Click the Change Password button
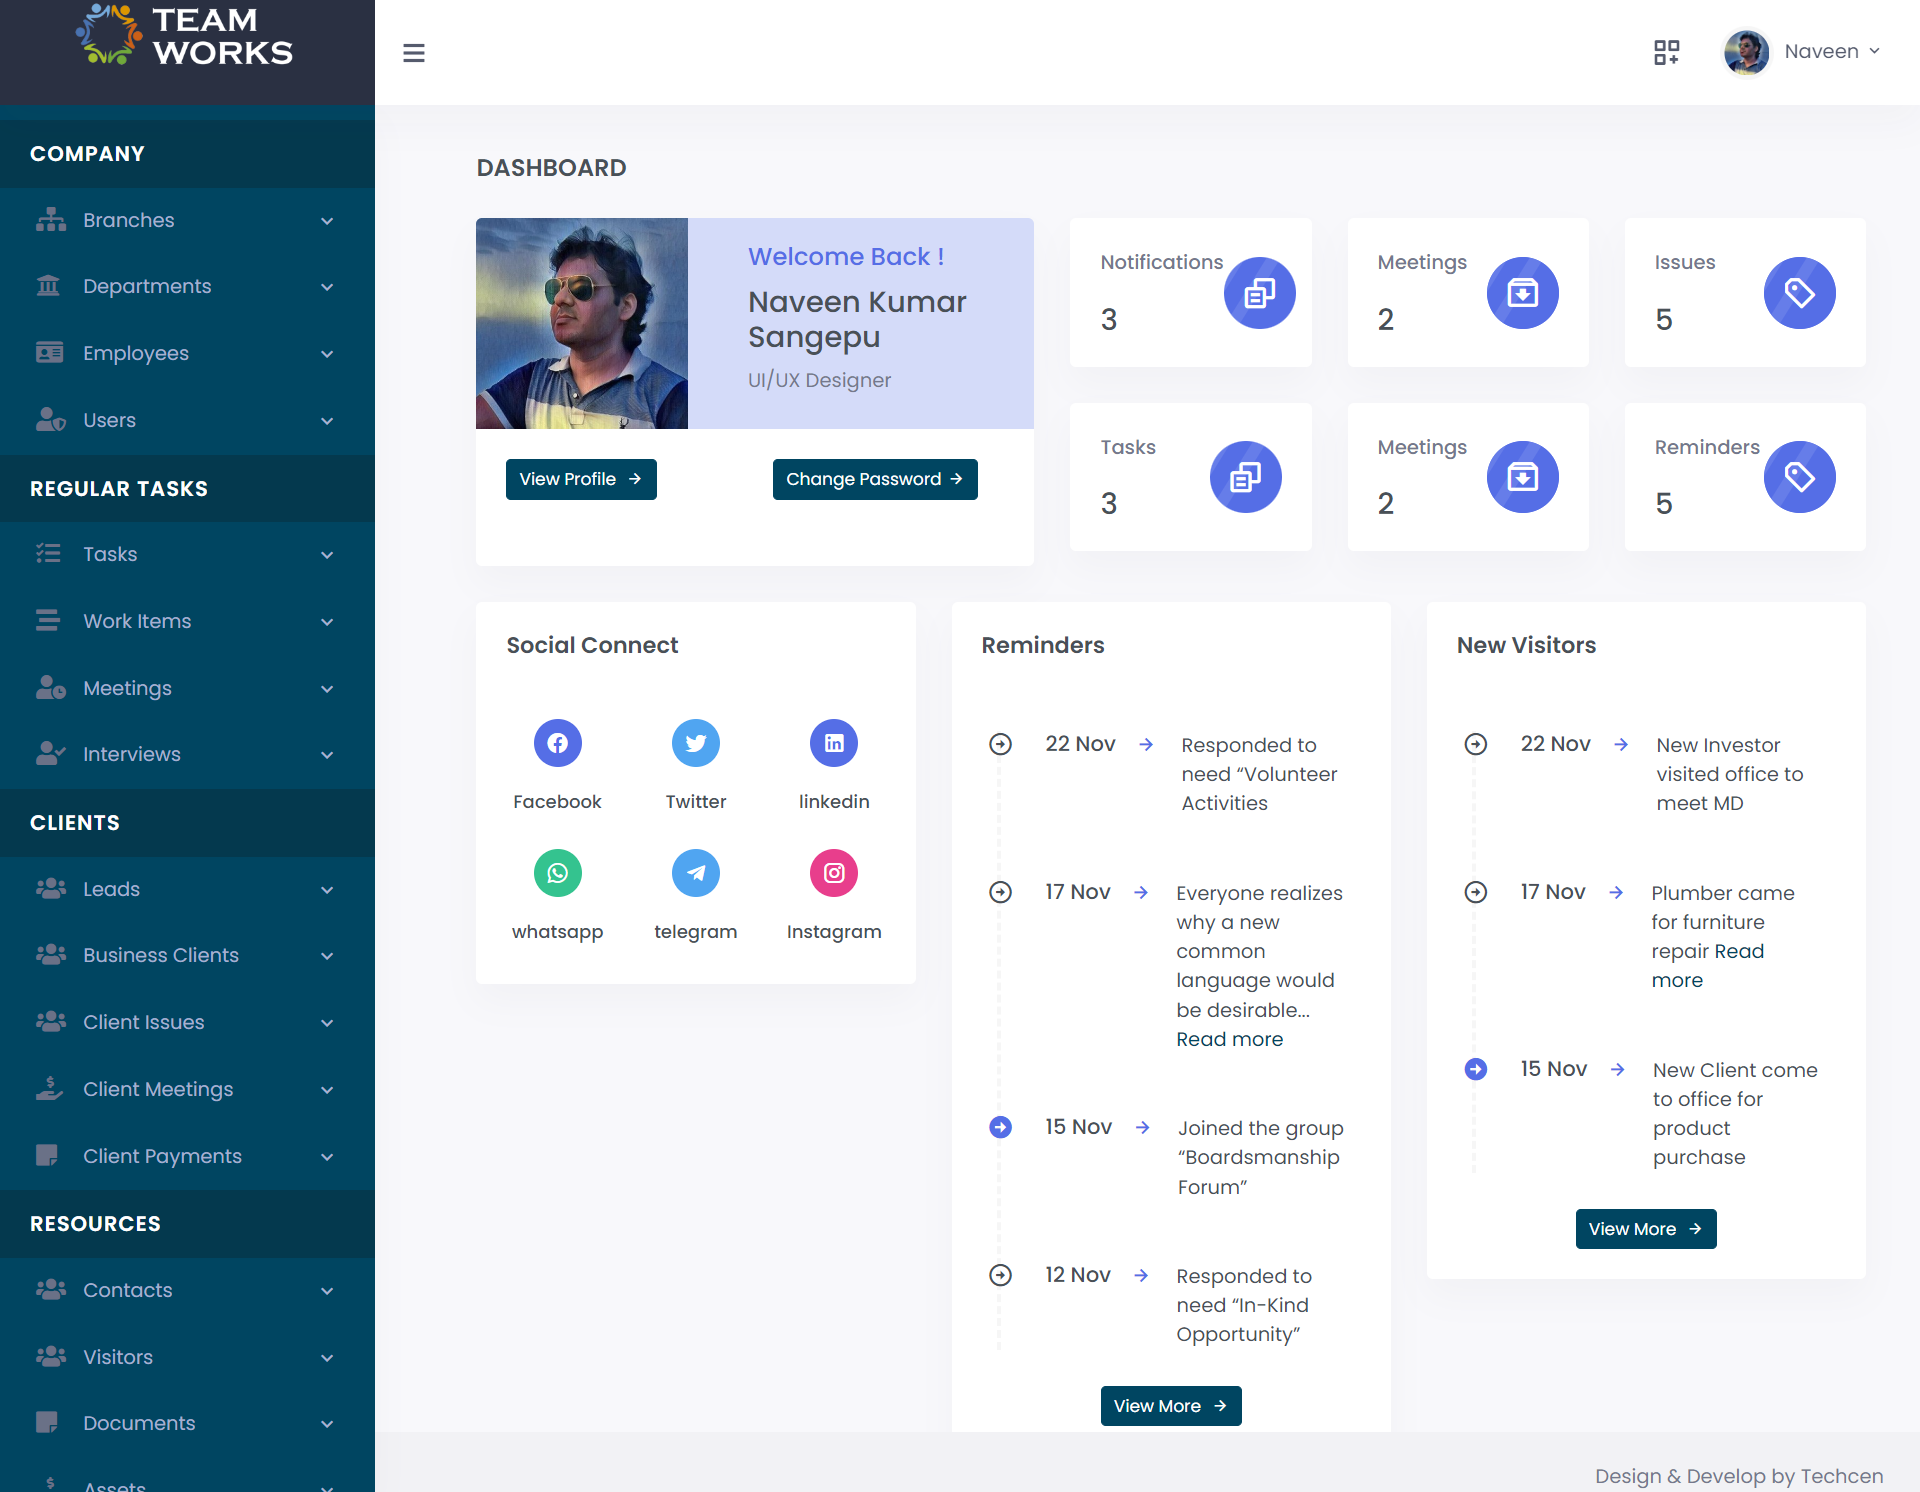This screenshot has width=1920, height=1492. click(874, 479)
